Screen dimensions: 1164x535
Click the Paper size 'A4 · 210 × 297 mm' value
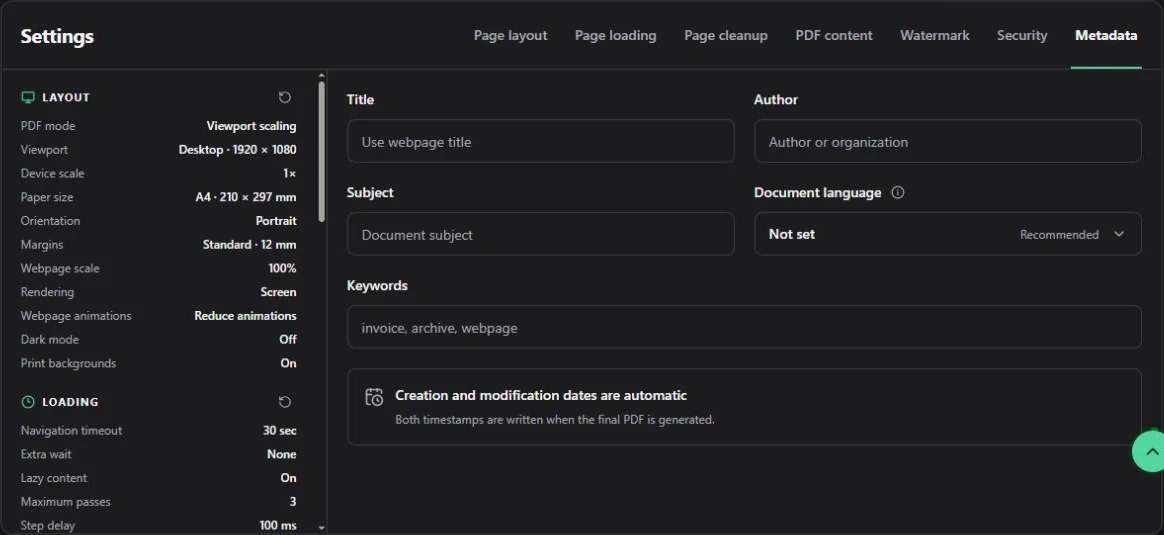(246, 197)
